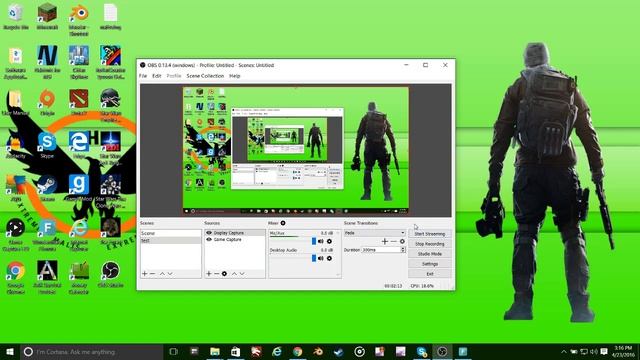Remove the selected source with the minus icon
Screen dimensions: 640x360
(216, 273)
